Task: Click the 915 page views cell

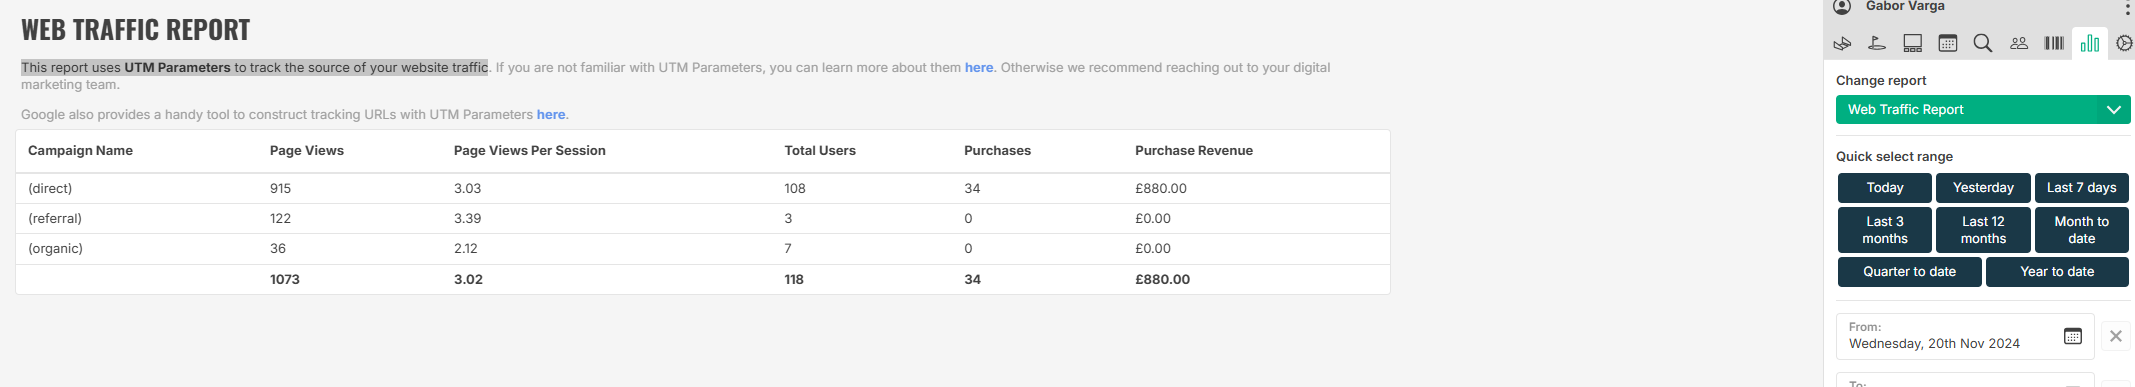Action: (x=281, y=189)
